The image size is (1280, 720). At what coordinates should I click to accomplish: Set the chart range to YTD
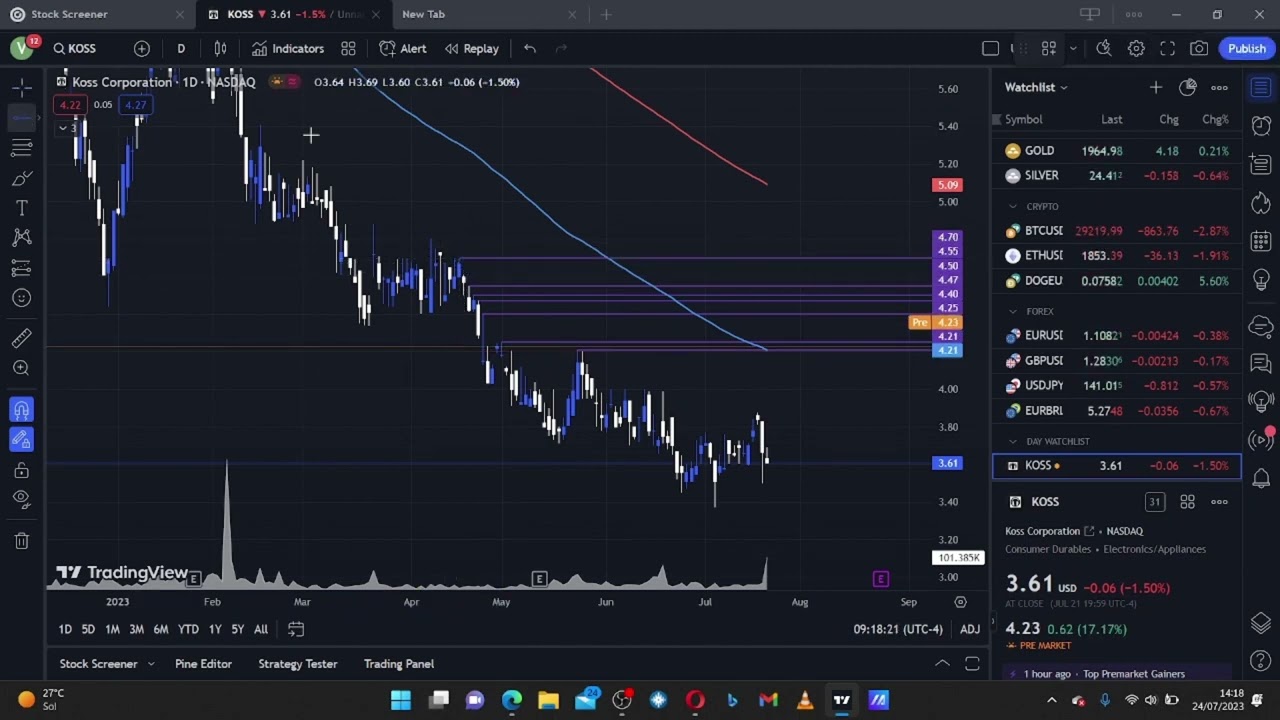[188, 629]
